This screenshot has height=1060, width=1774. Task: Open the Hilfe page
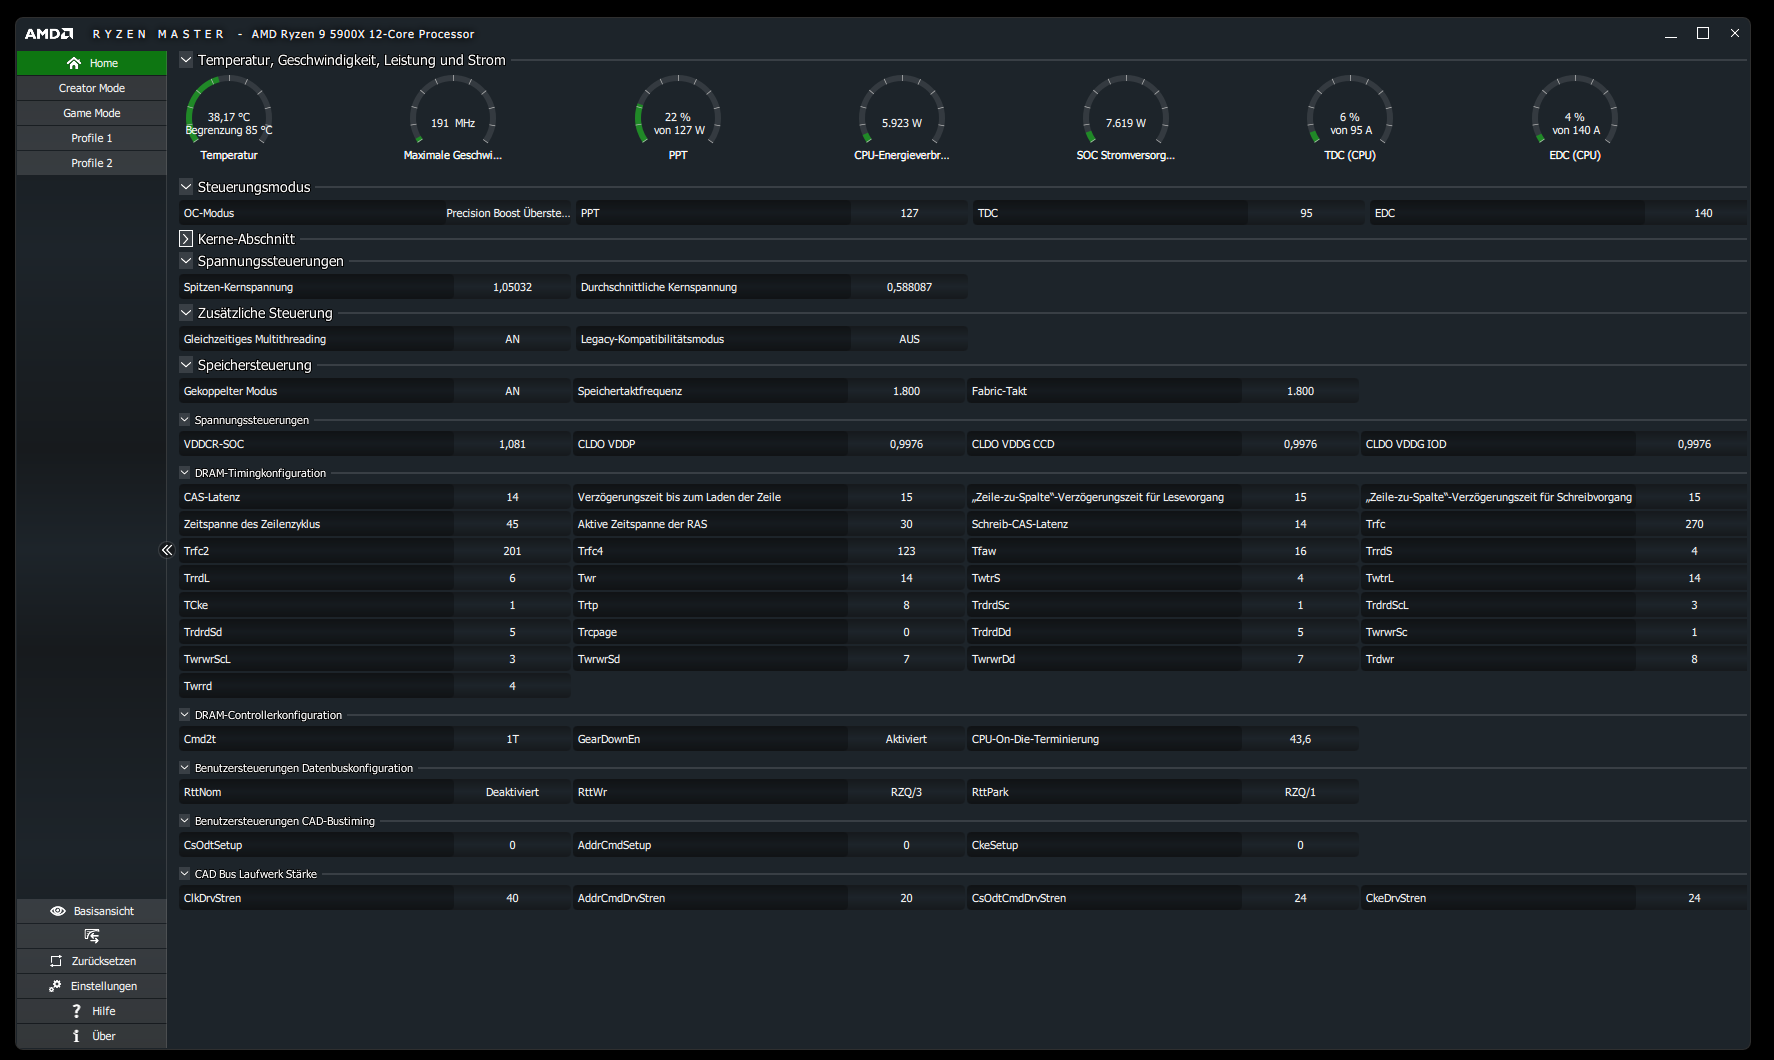[92, 1011]
